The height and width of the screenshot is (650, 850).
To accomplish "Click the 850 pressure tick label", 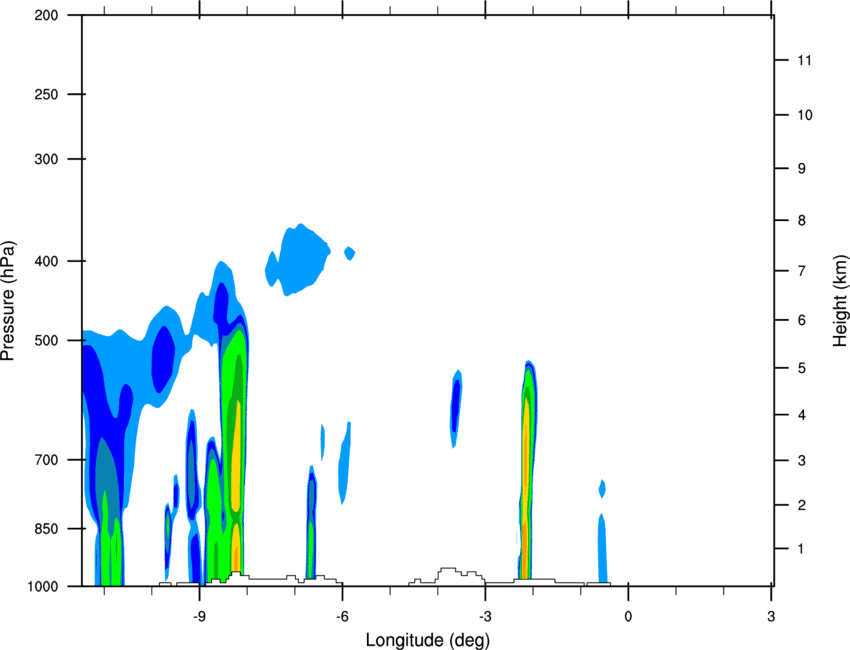I will (46, 529).
